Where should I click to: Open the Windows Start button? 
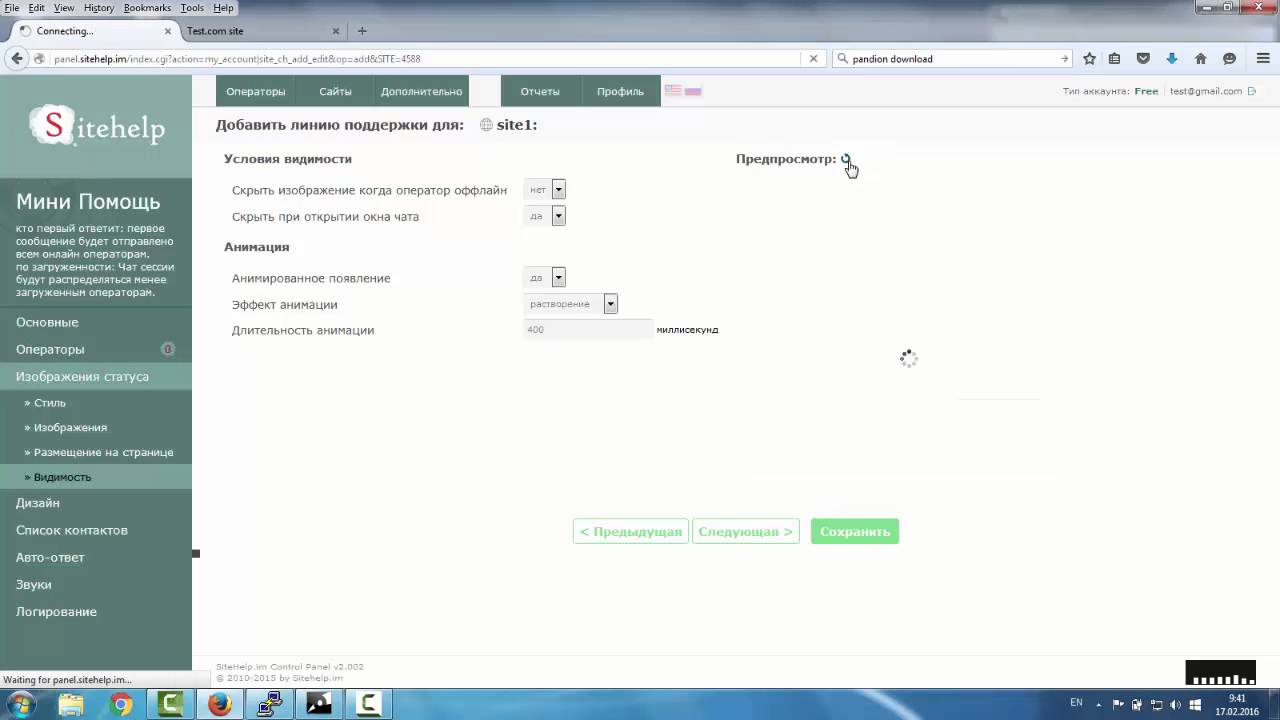pos(18,704)
